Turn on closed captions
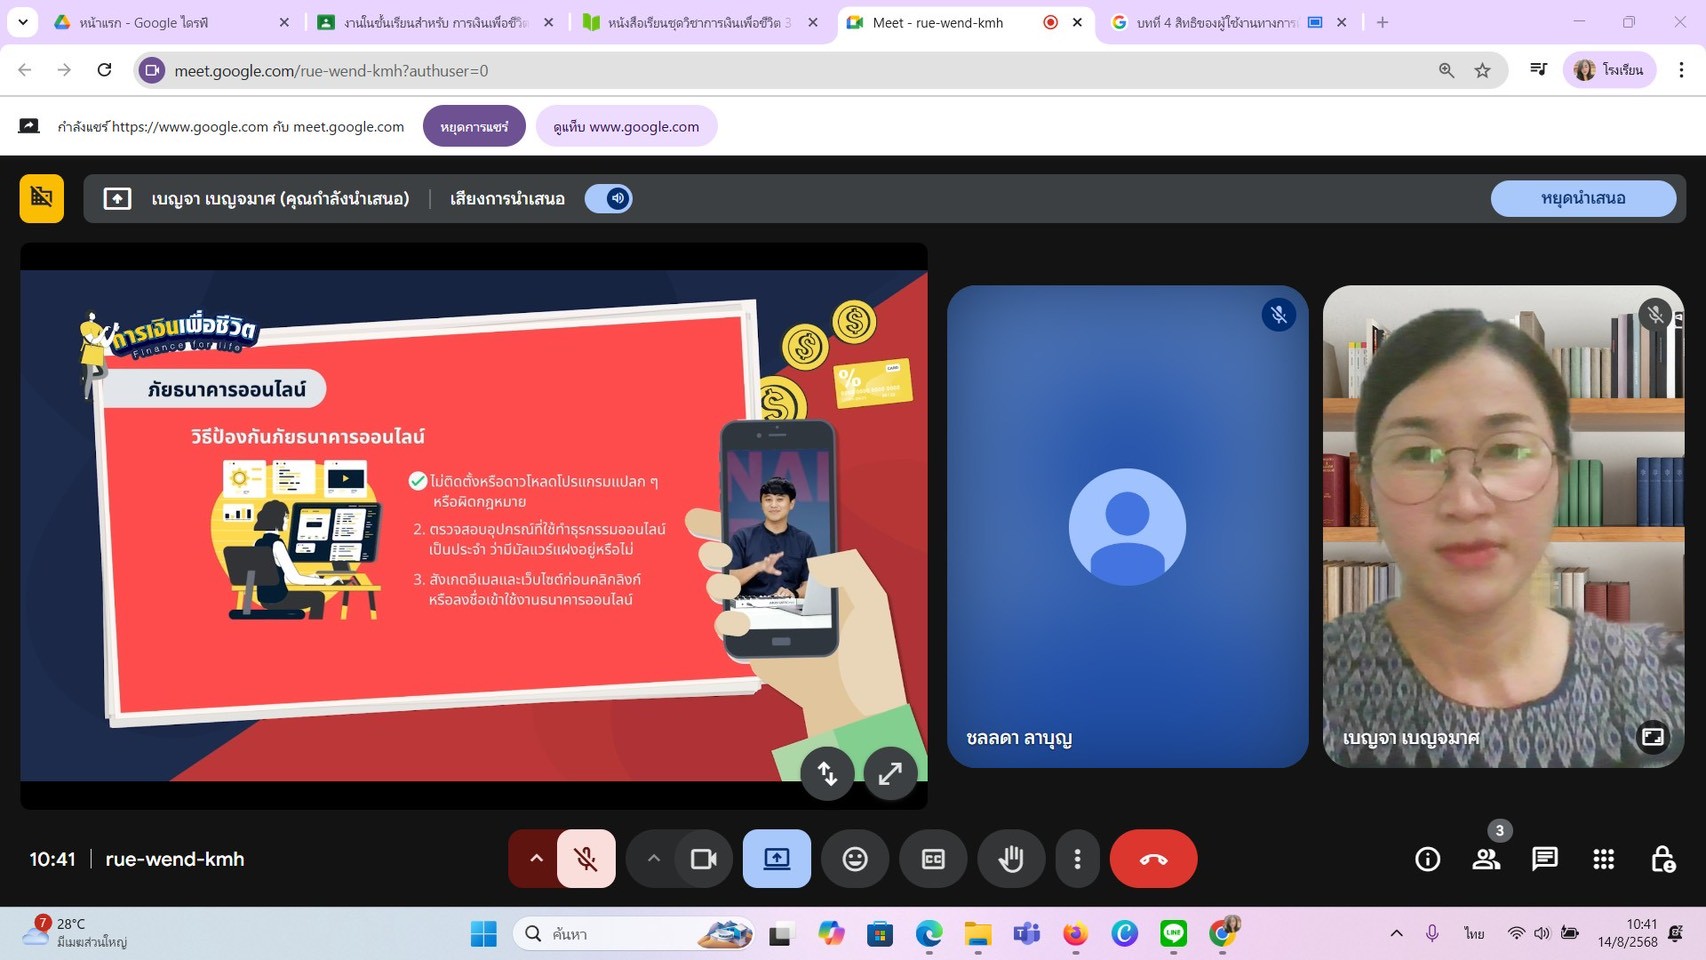1706x960 pixels. click(x=933, y=859)
